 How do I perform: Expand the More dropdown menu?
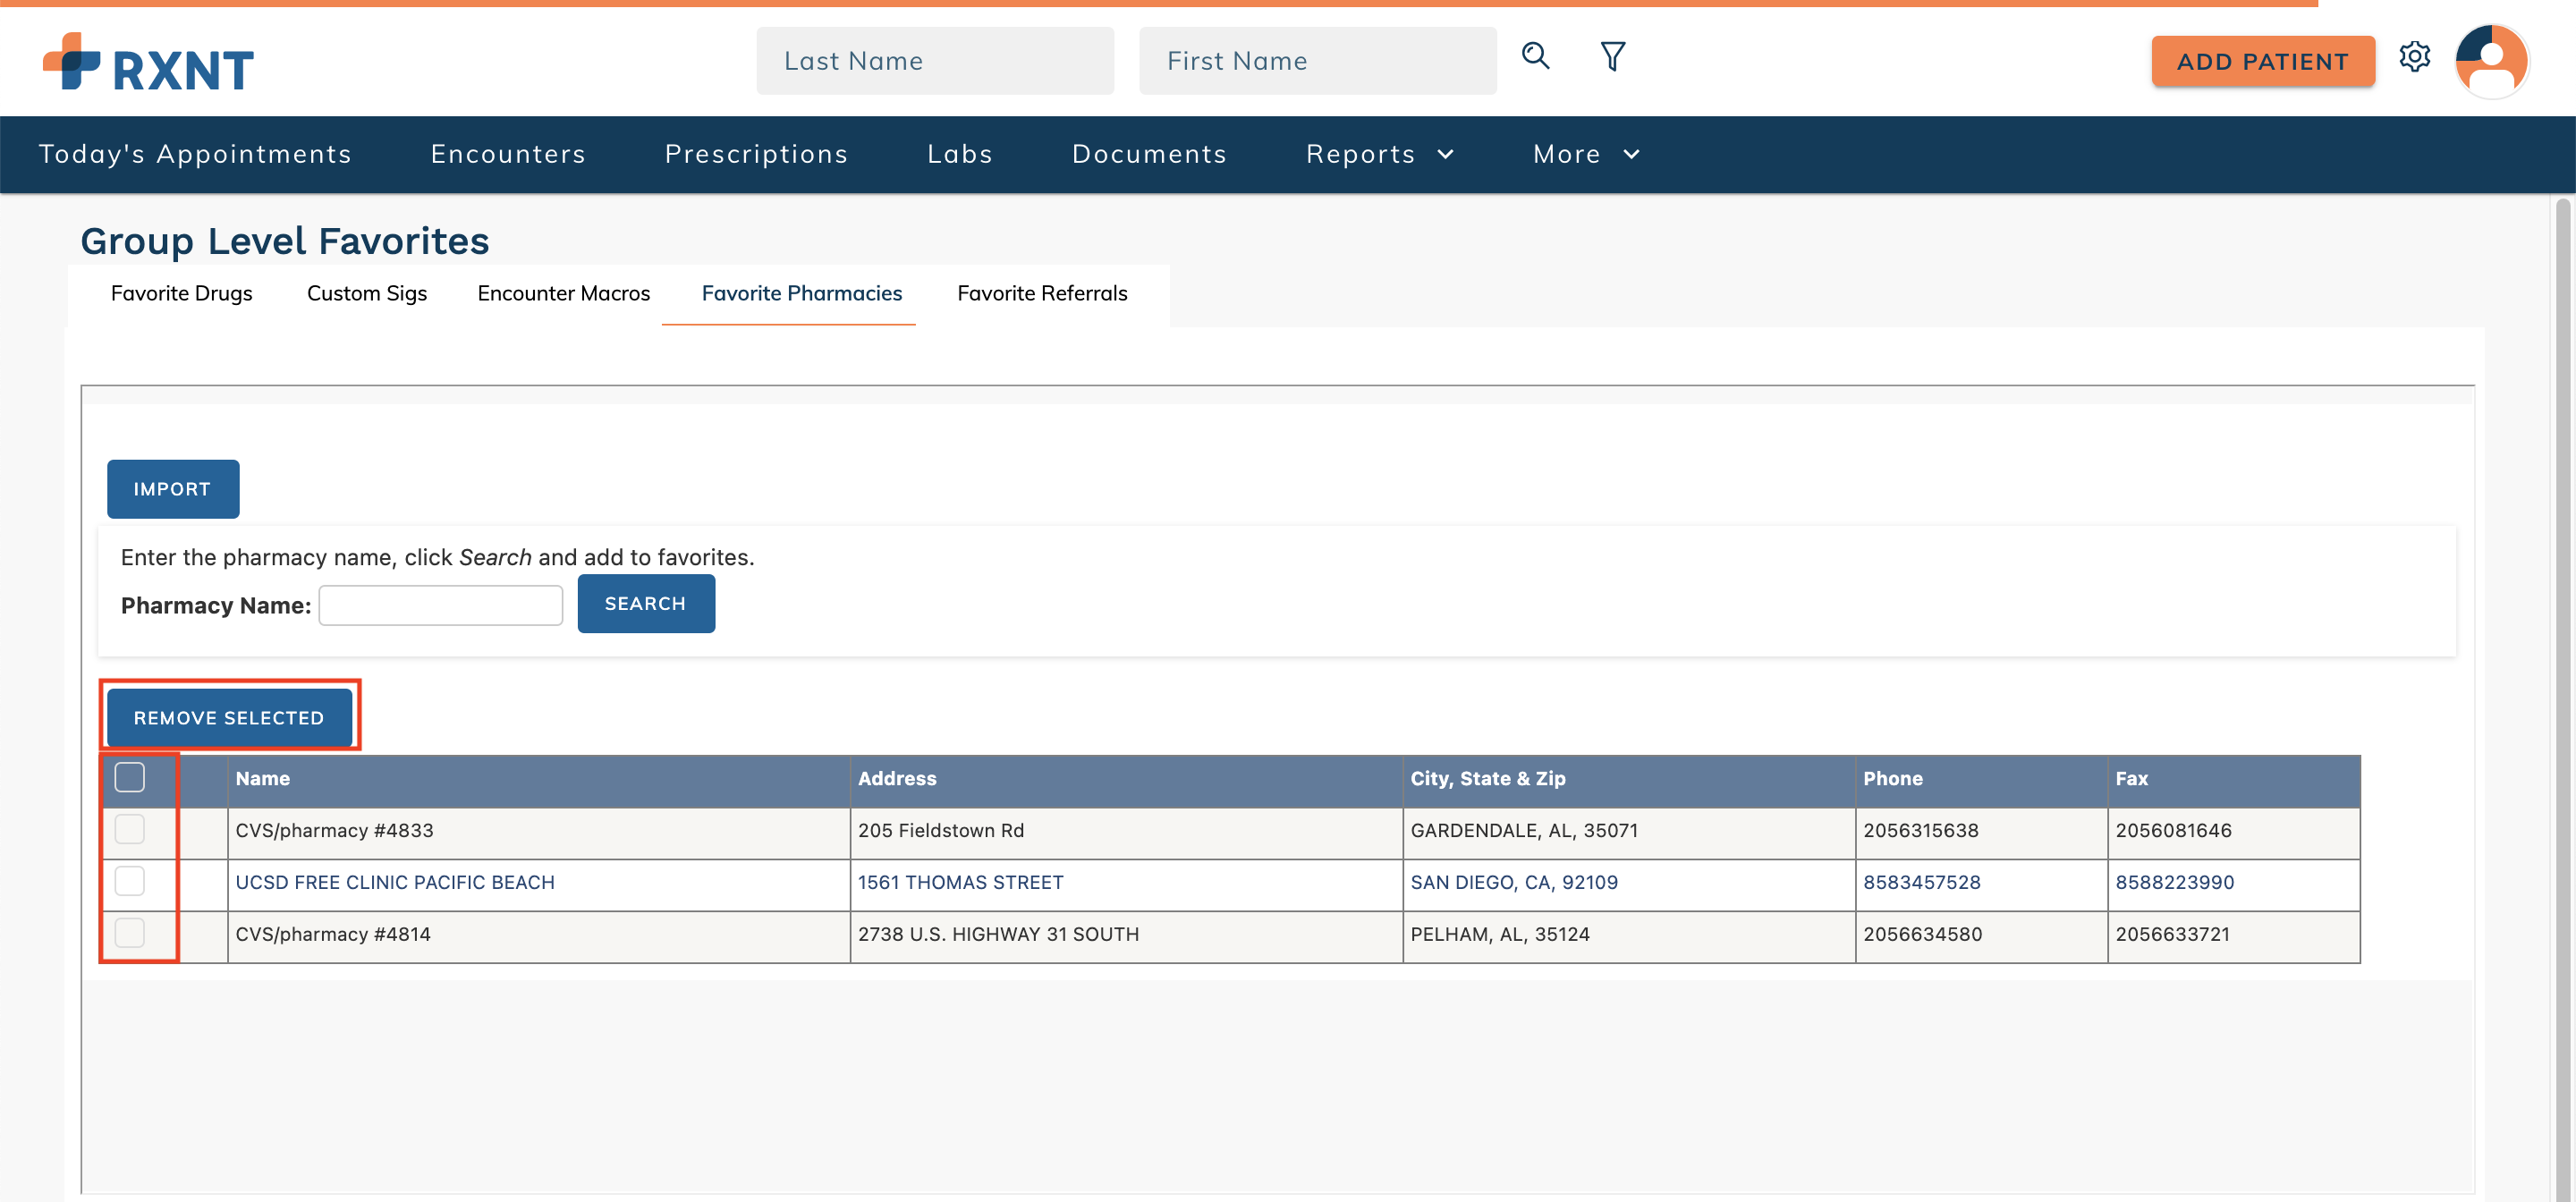(1585, 154)
